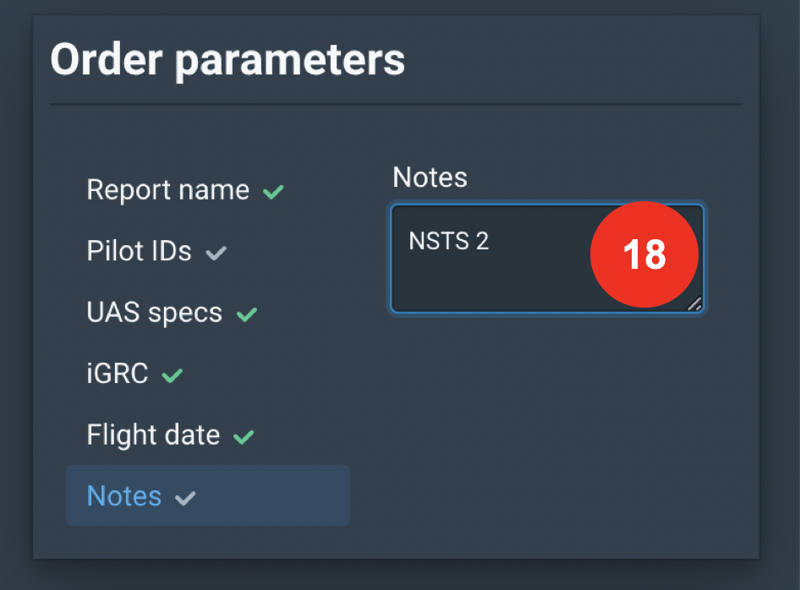This screenshot has width=800, height=590.
Task: Click the green checkmark next to UAS specs
Action: [x=246, y=315]
